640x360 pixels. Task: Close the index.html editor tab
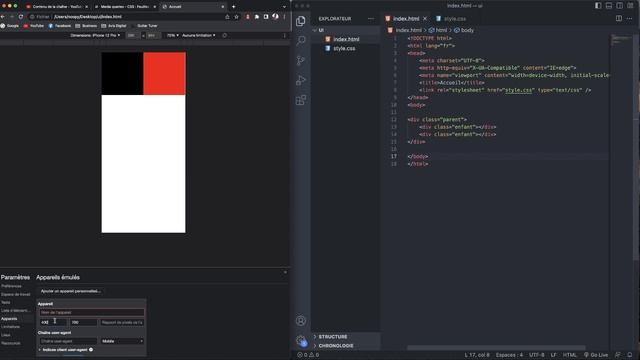tap(425, 19)
